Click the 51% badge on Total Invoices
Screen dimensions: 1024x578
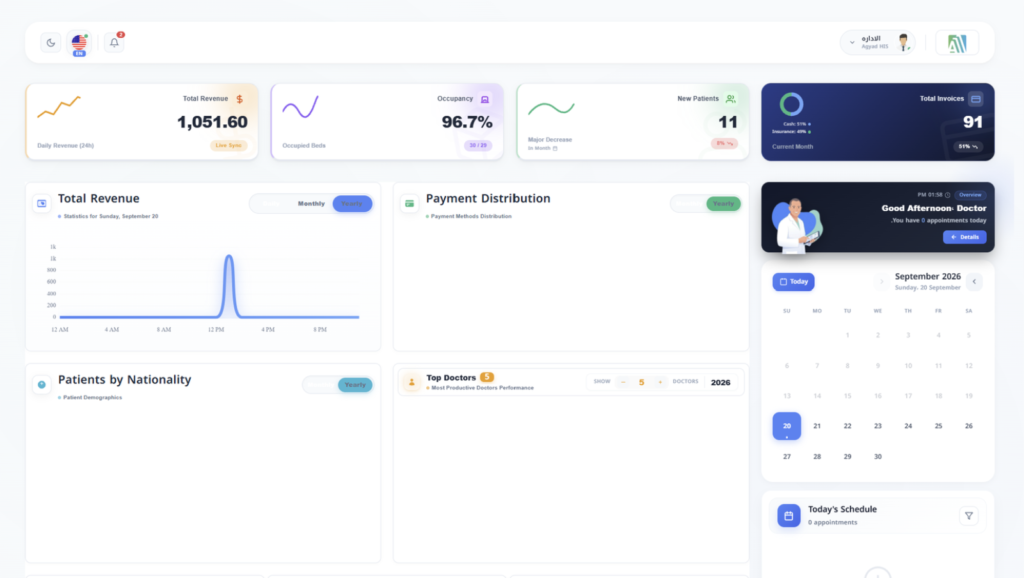coord(968,146)
